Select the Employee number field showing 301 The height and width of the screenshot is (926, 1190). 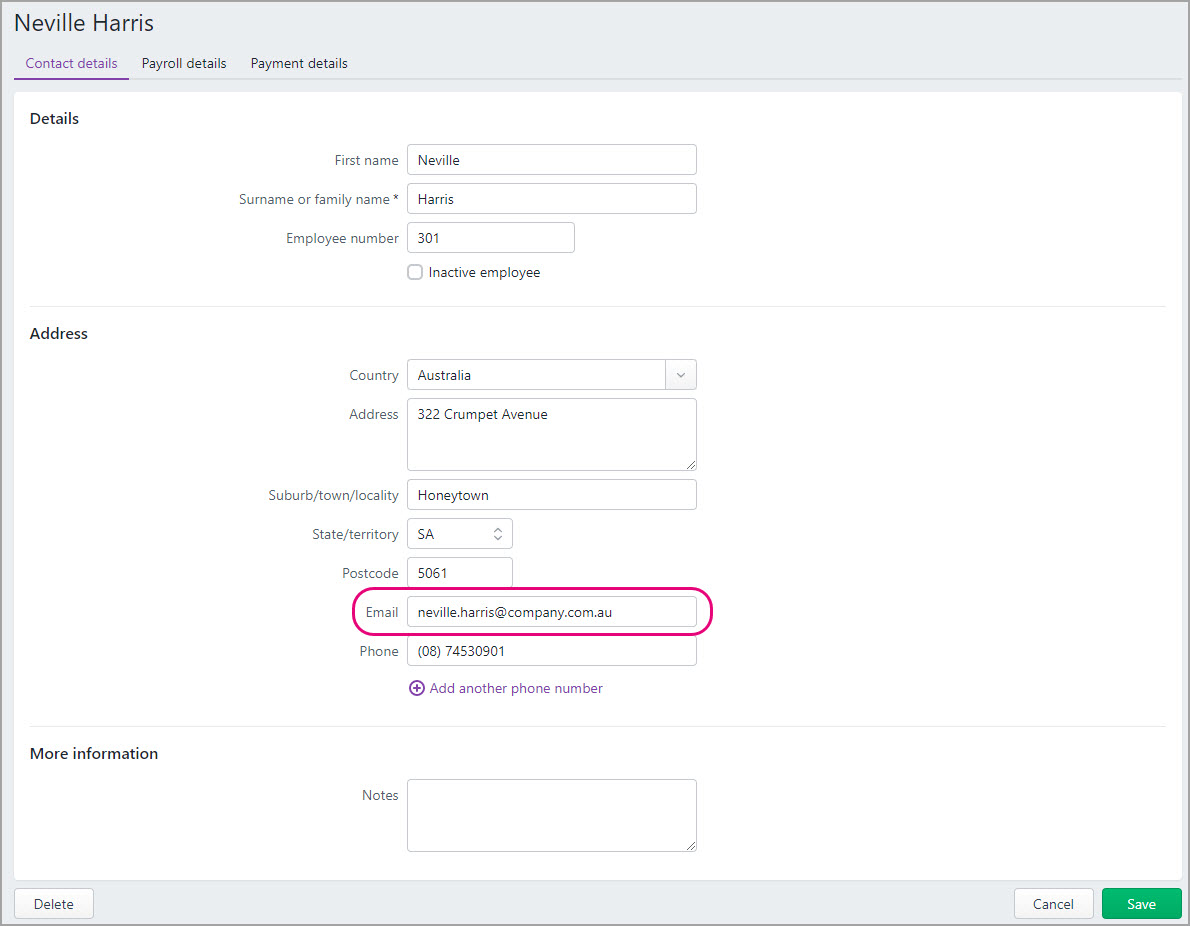pyautogui.click(x=490, y=237)
